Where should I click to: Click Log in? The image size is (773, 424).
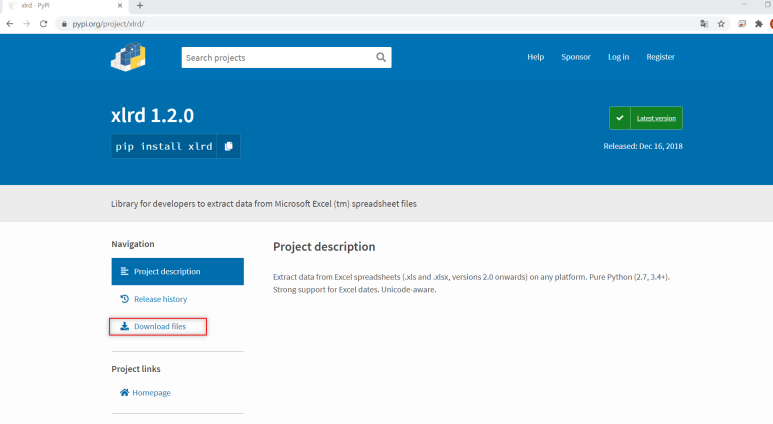tap(618, 57)
